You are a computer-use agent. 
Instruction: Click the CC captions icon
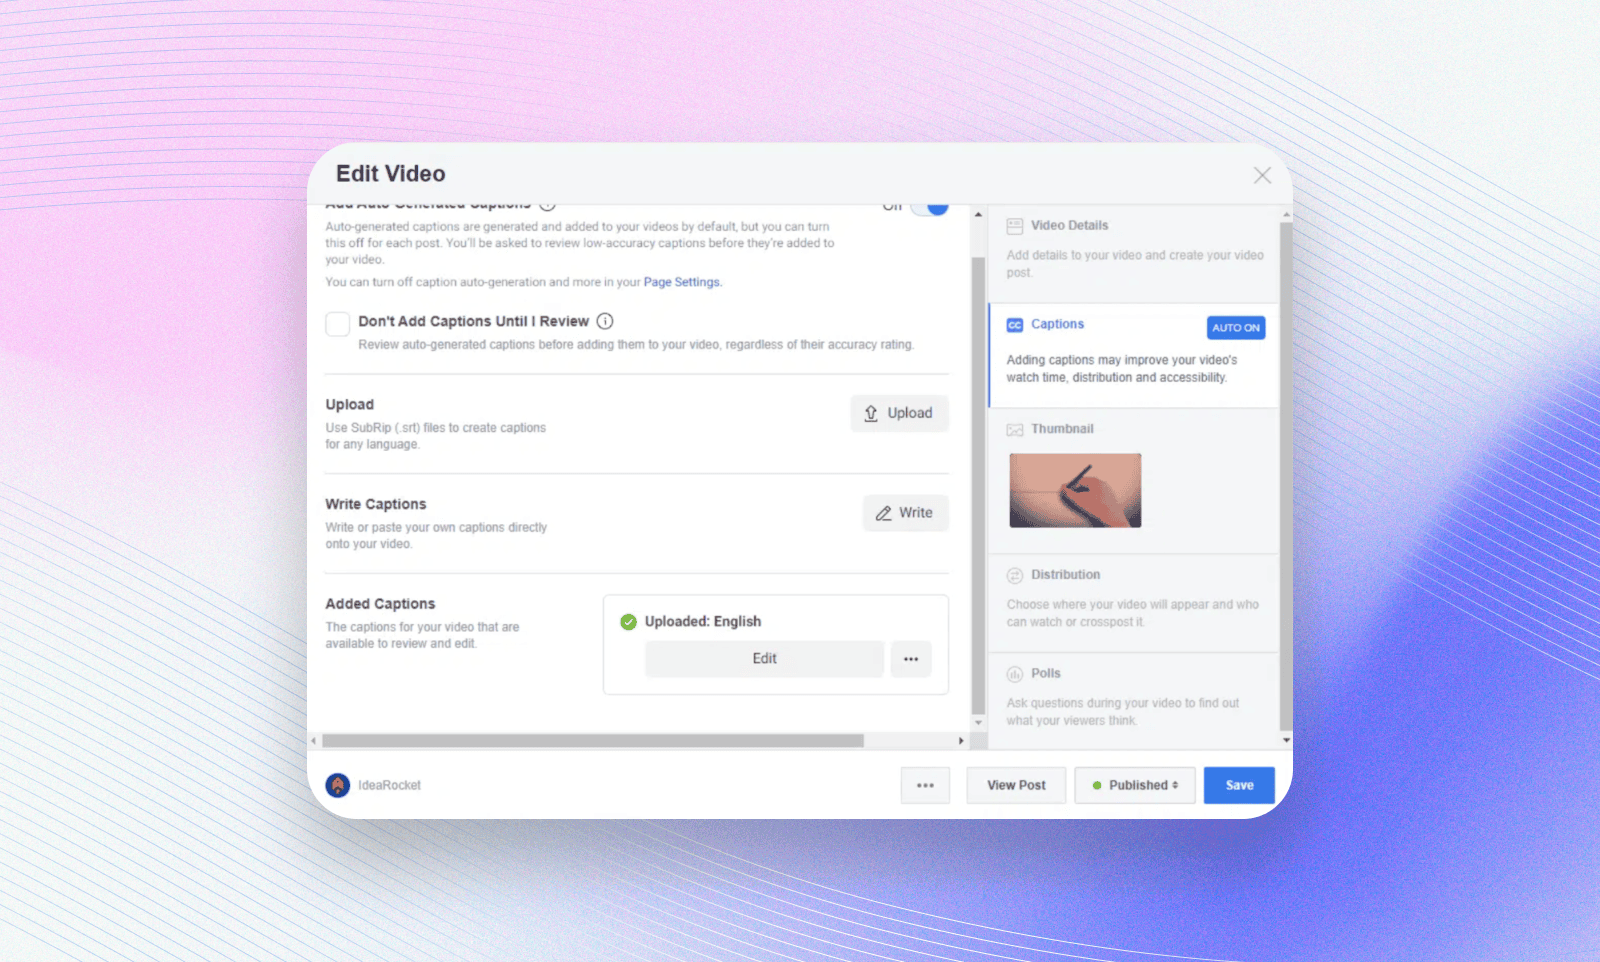(1015, 325)
